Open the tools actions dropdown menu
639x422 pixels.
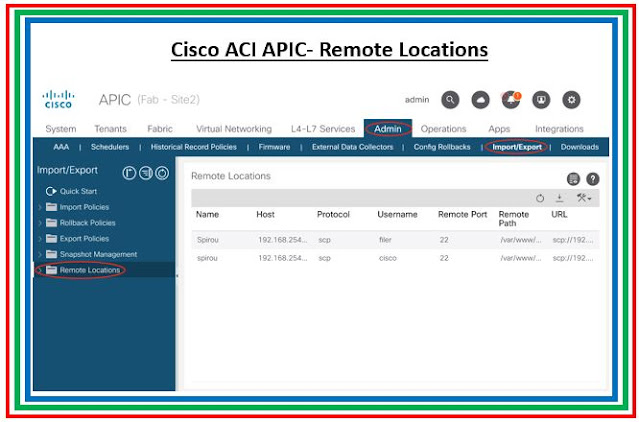click(x=583, y=198)
